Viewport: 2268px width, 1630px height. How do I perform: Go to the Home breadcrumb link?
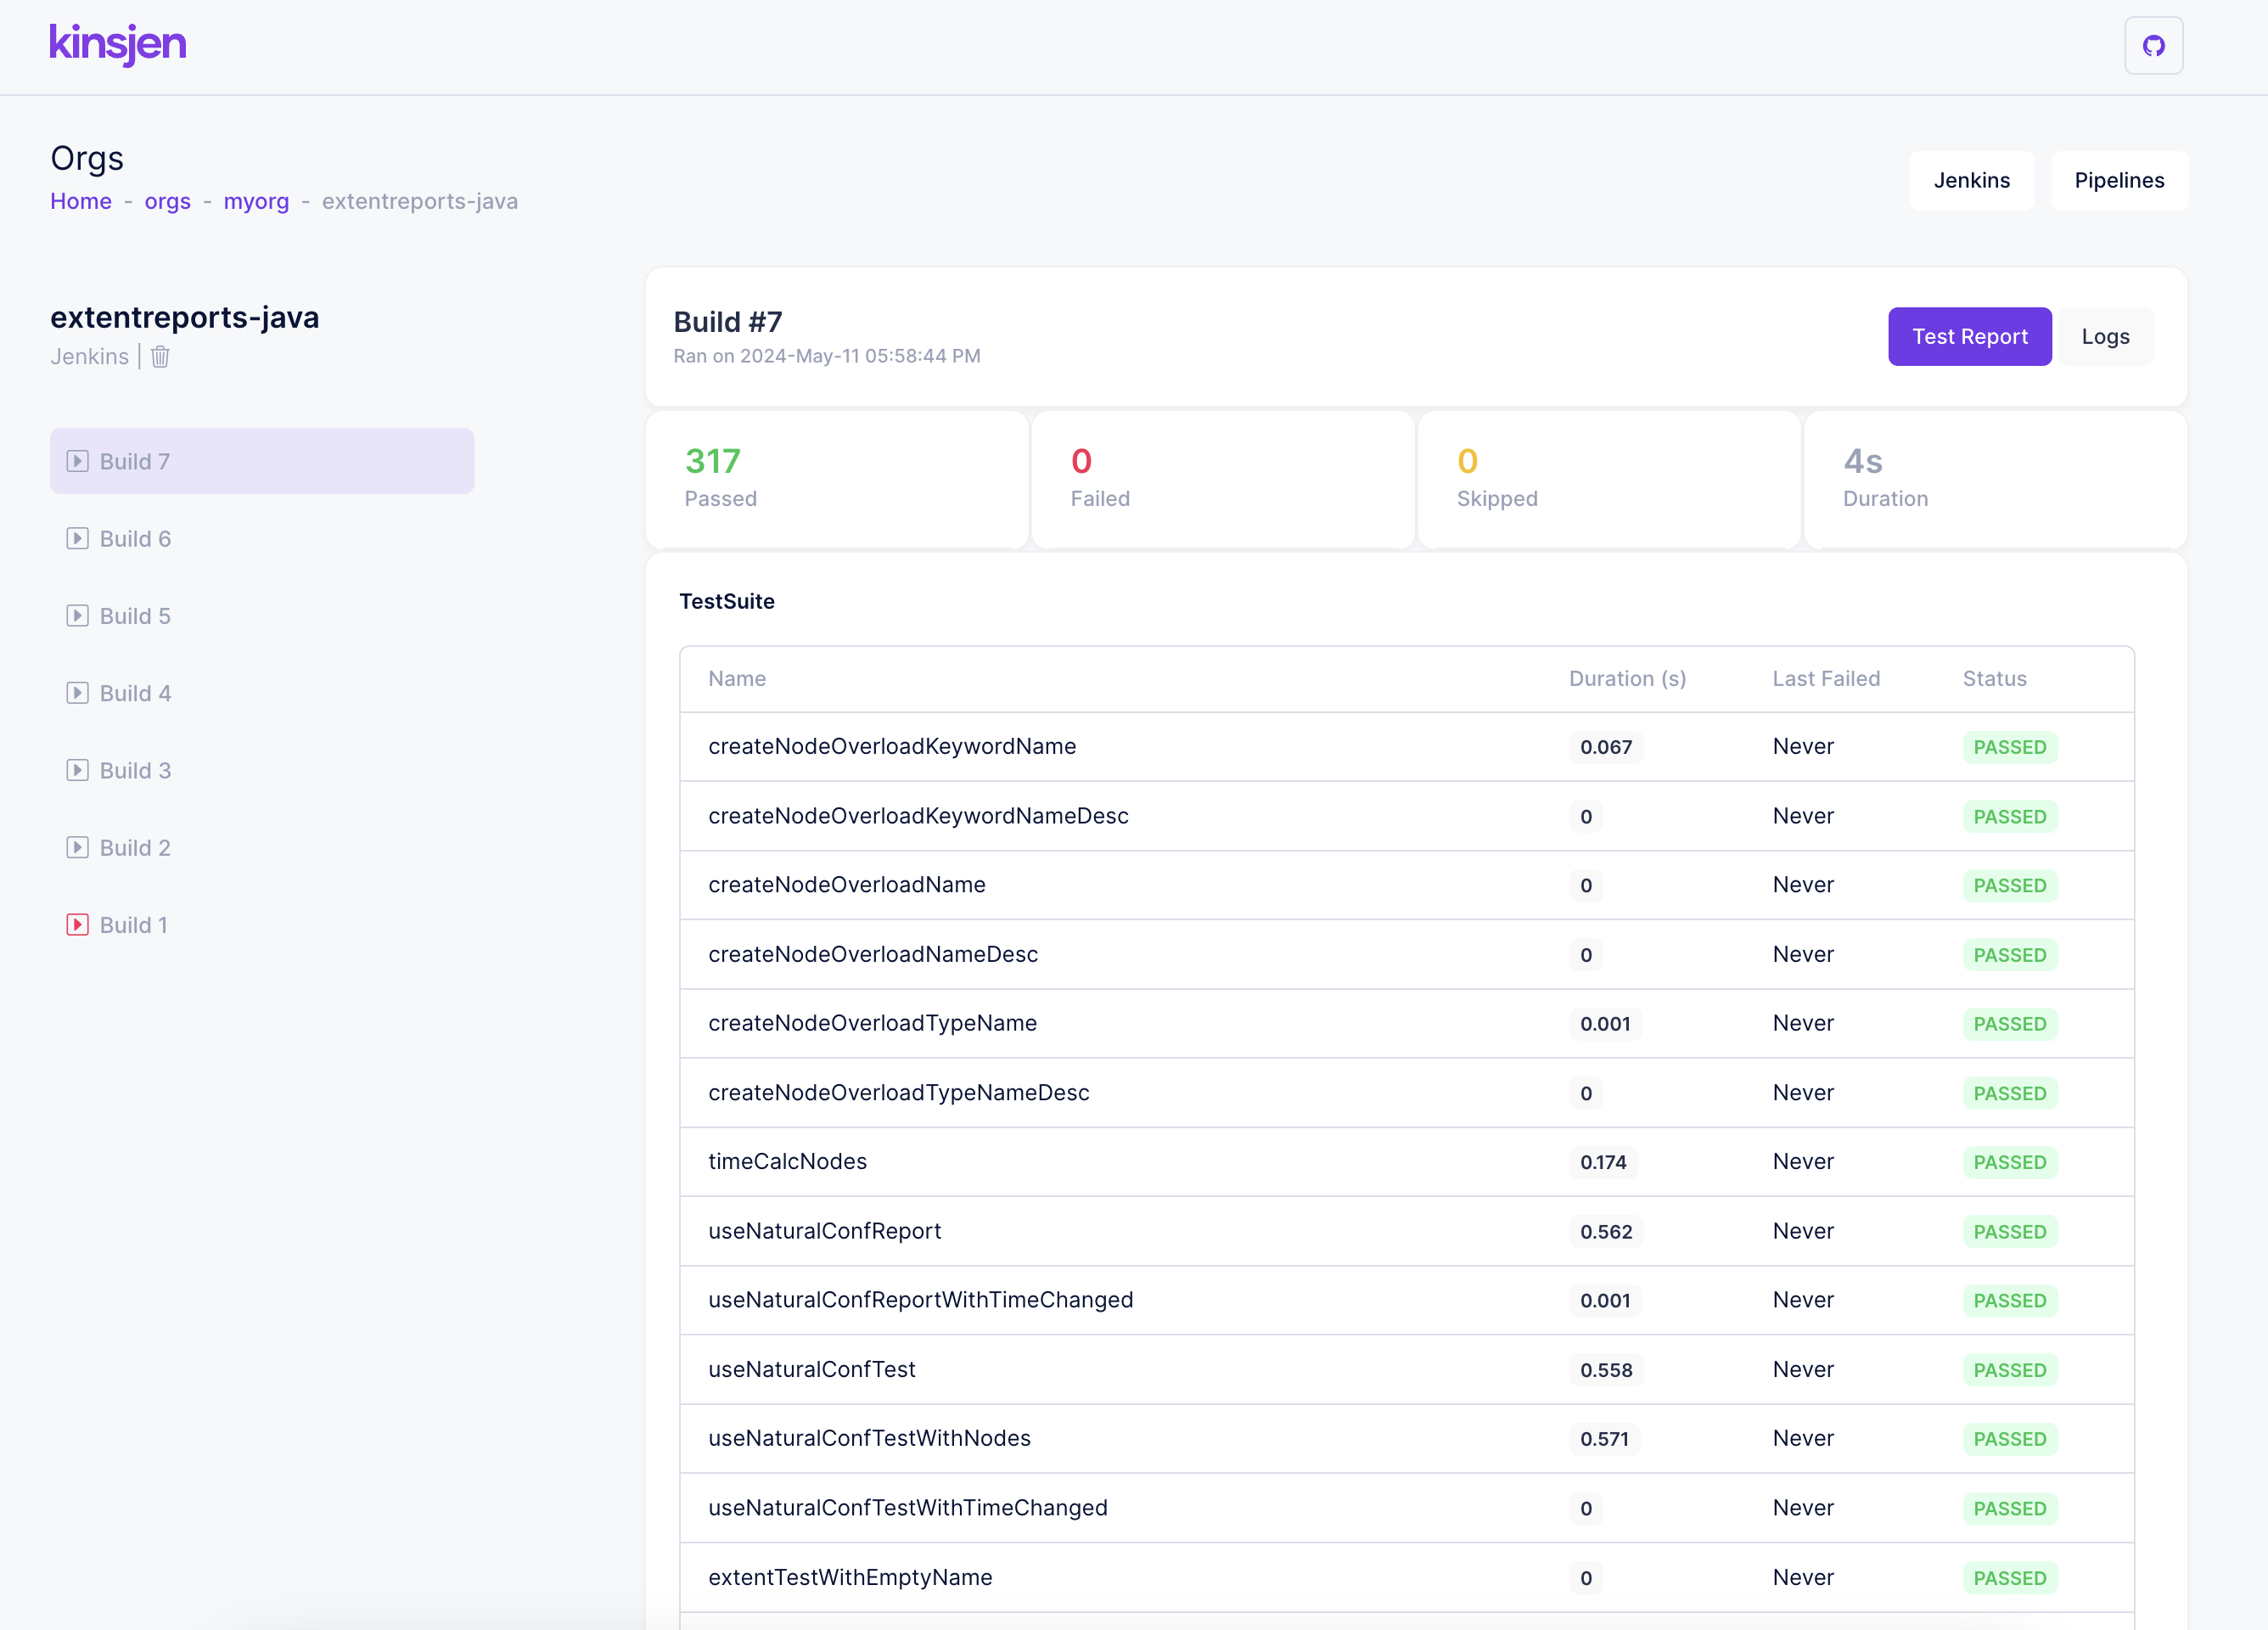[x=81, y=202]
